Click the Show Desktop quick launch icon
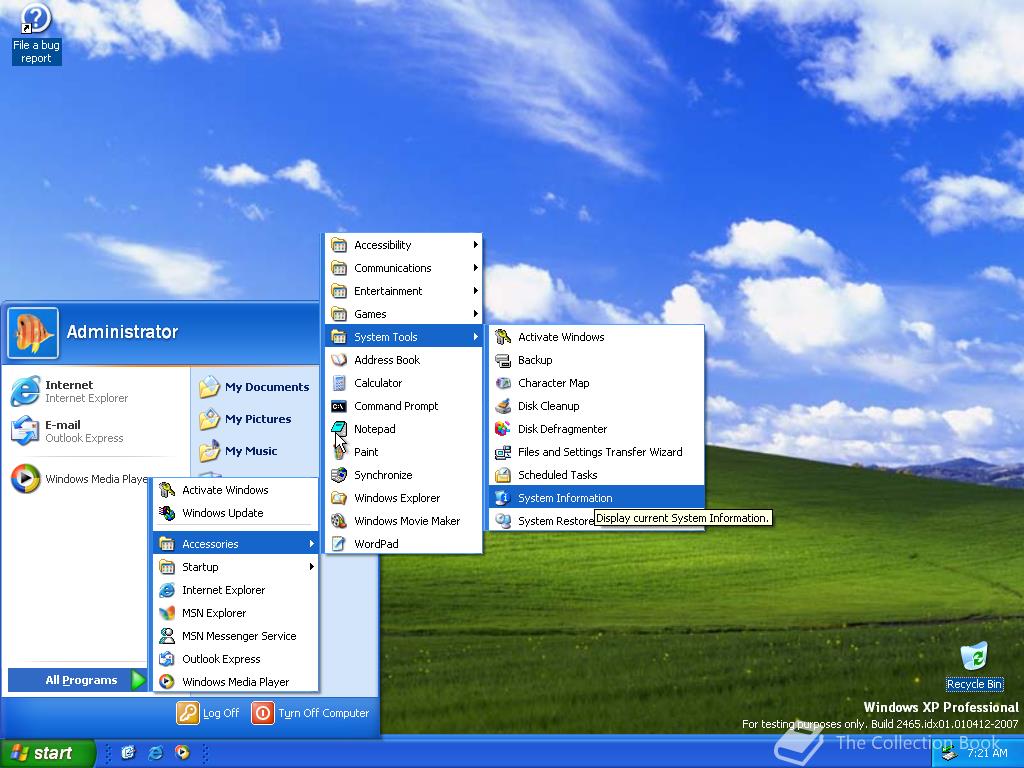This screenshot has width=1024, height=768. (x=128, y=753)
